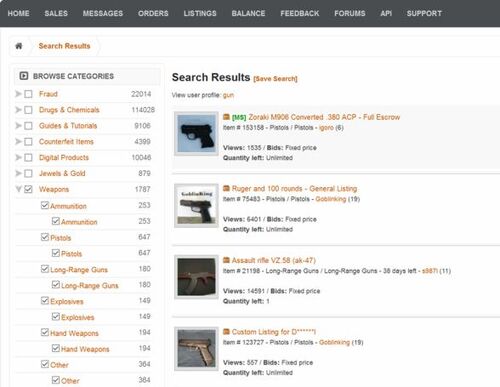Open the Messages menu item
The height and width of the screenshot is (387, 500).
tap(103, 13)
